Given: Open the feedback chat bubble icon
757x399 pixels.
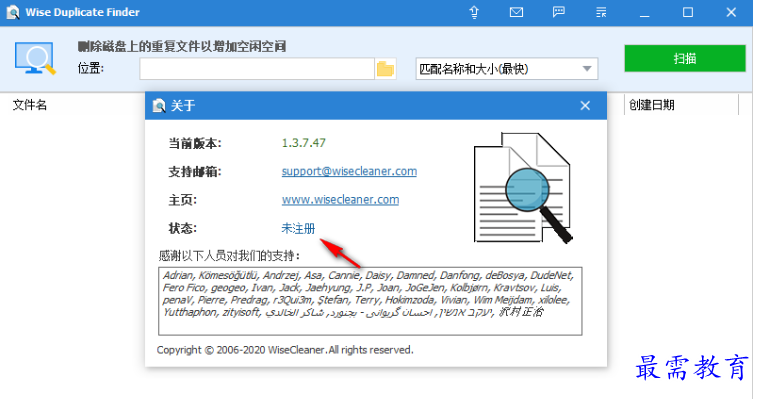Looking at the screenshot, I should 559,12.
